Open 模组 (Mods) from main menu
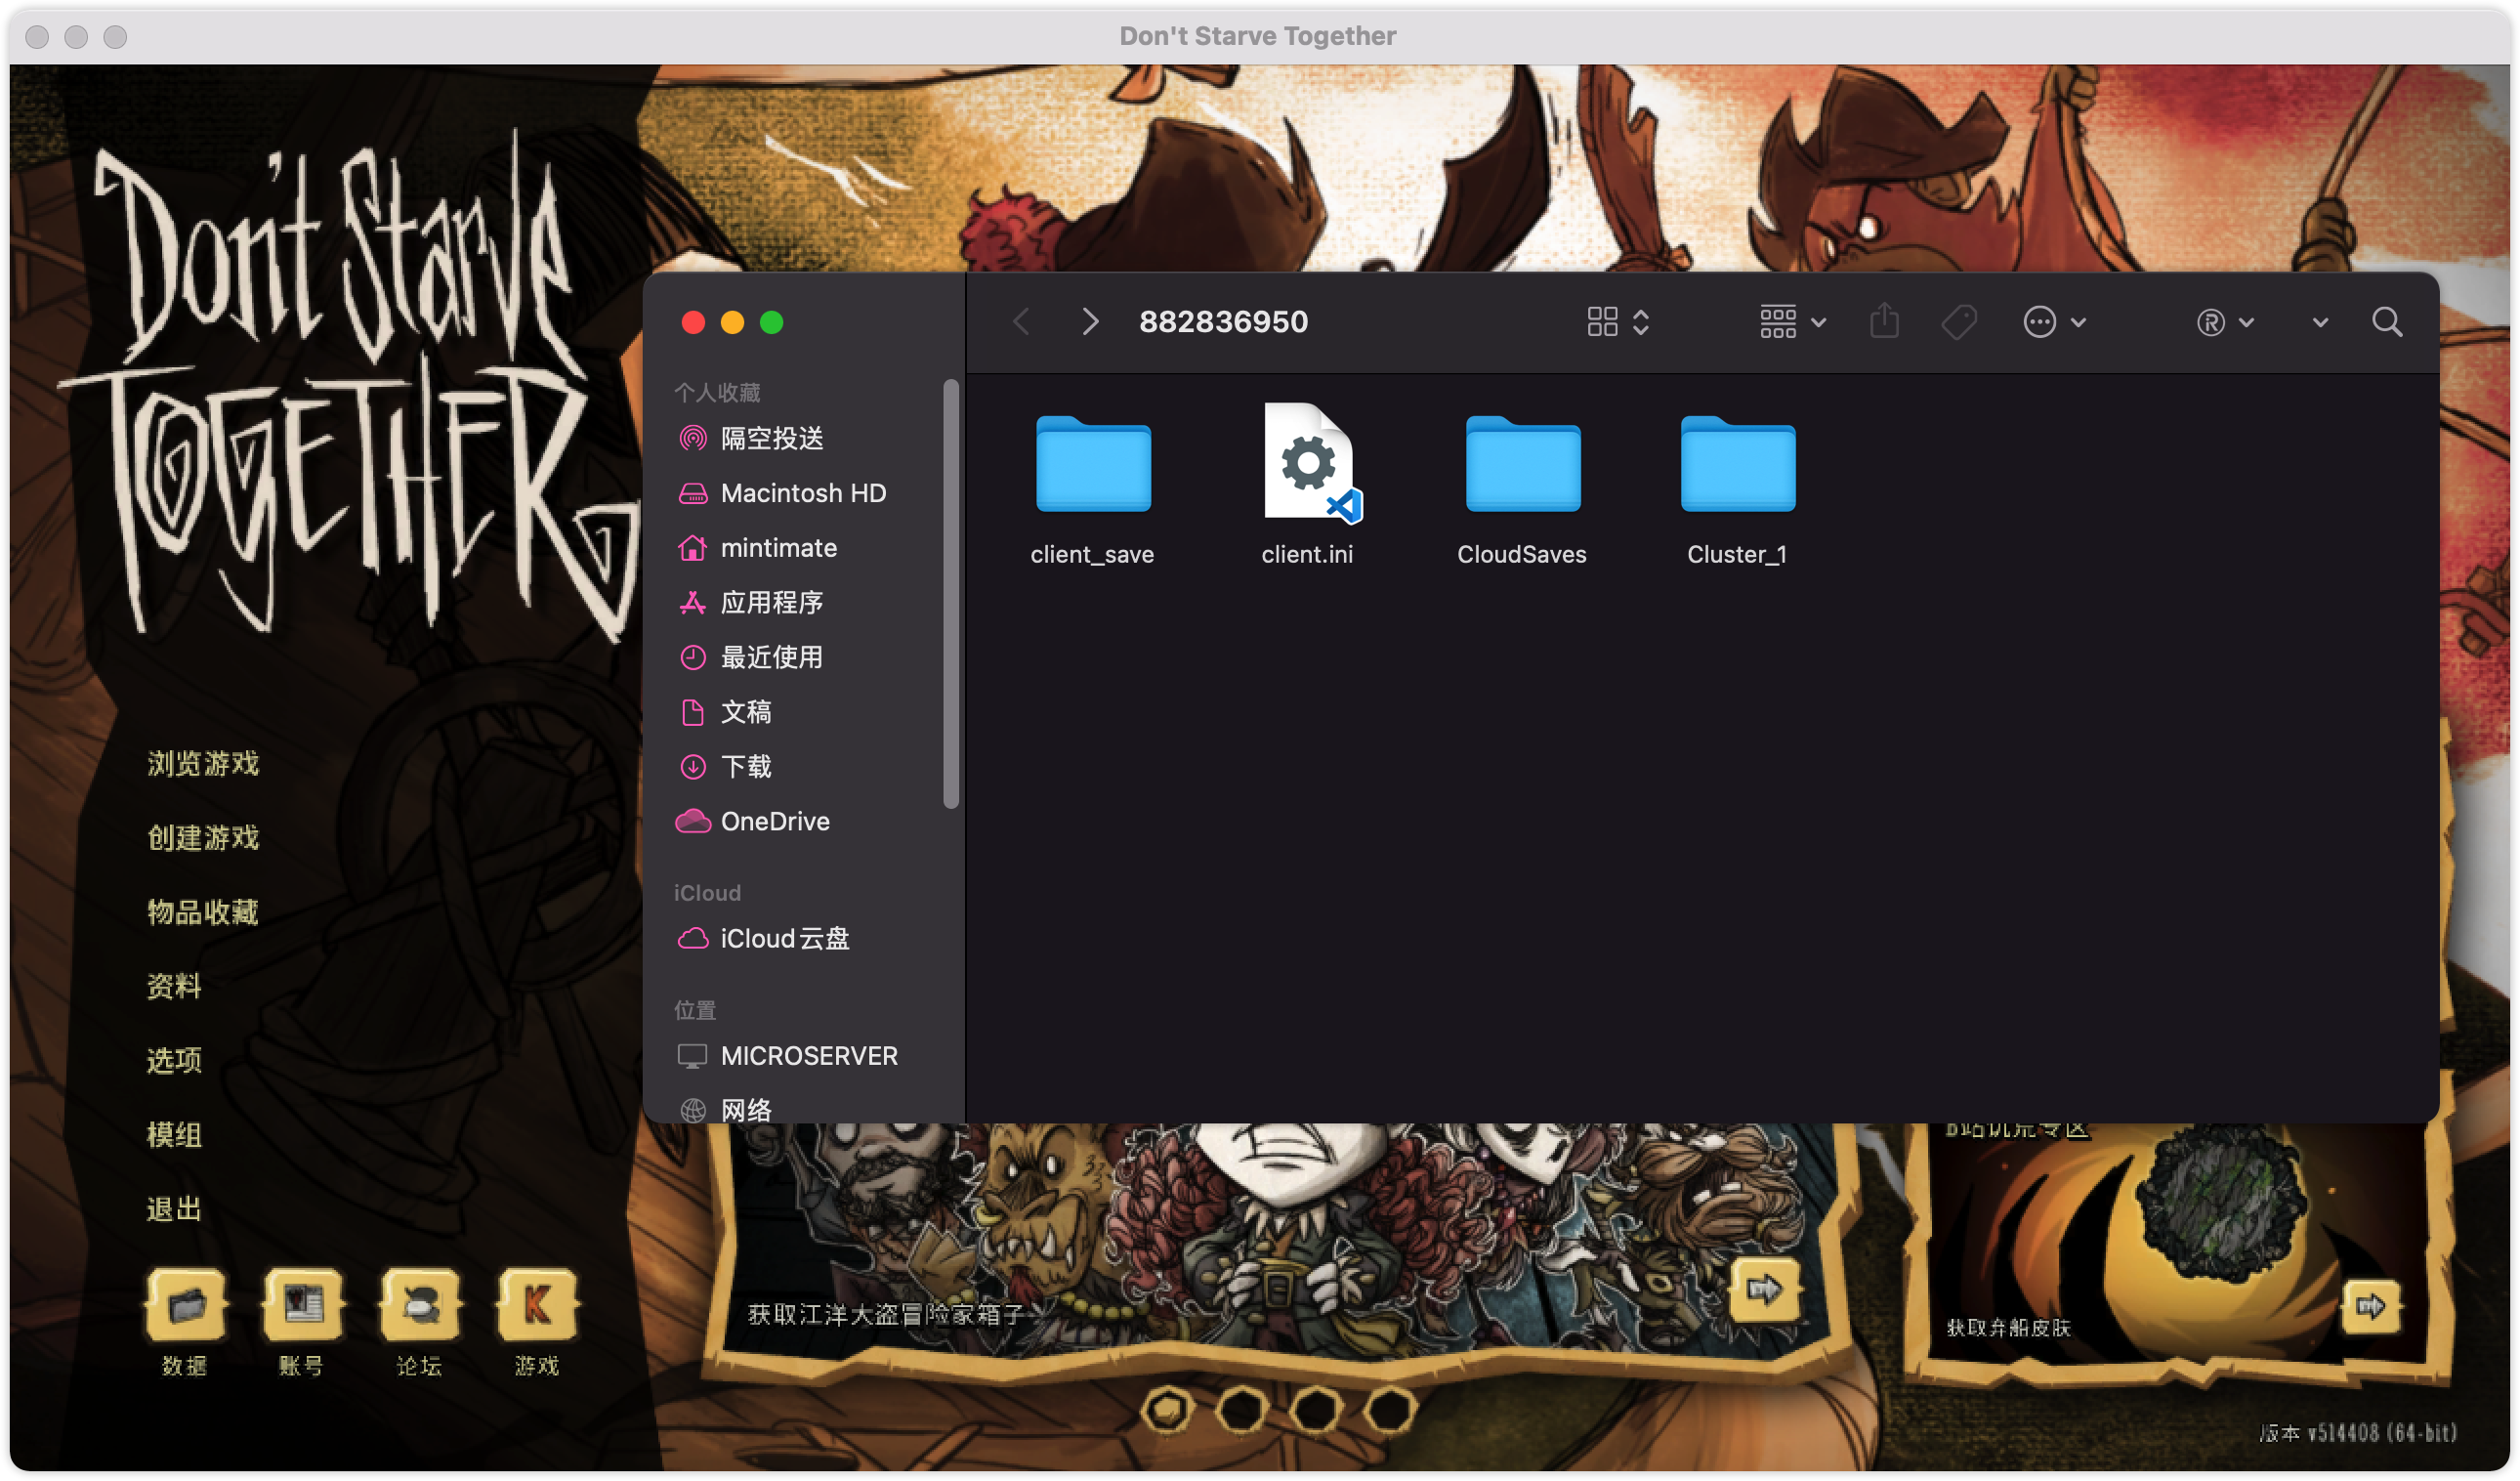Viewport: 2520px width, 1481px height. (174, 1135)
